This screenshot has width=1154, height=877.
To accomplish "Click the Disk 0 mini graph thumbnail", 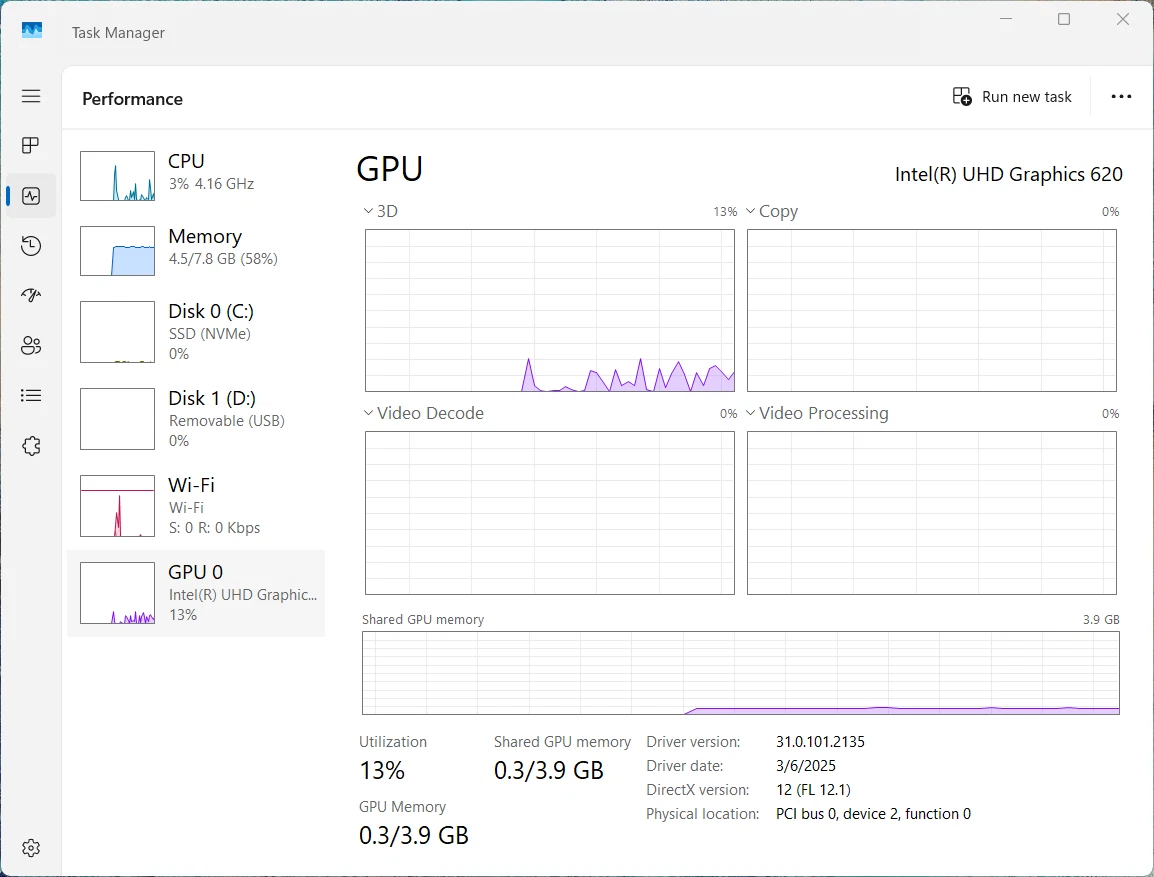I will pos(118,332).
